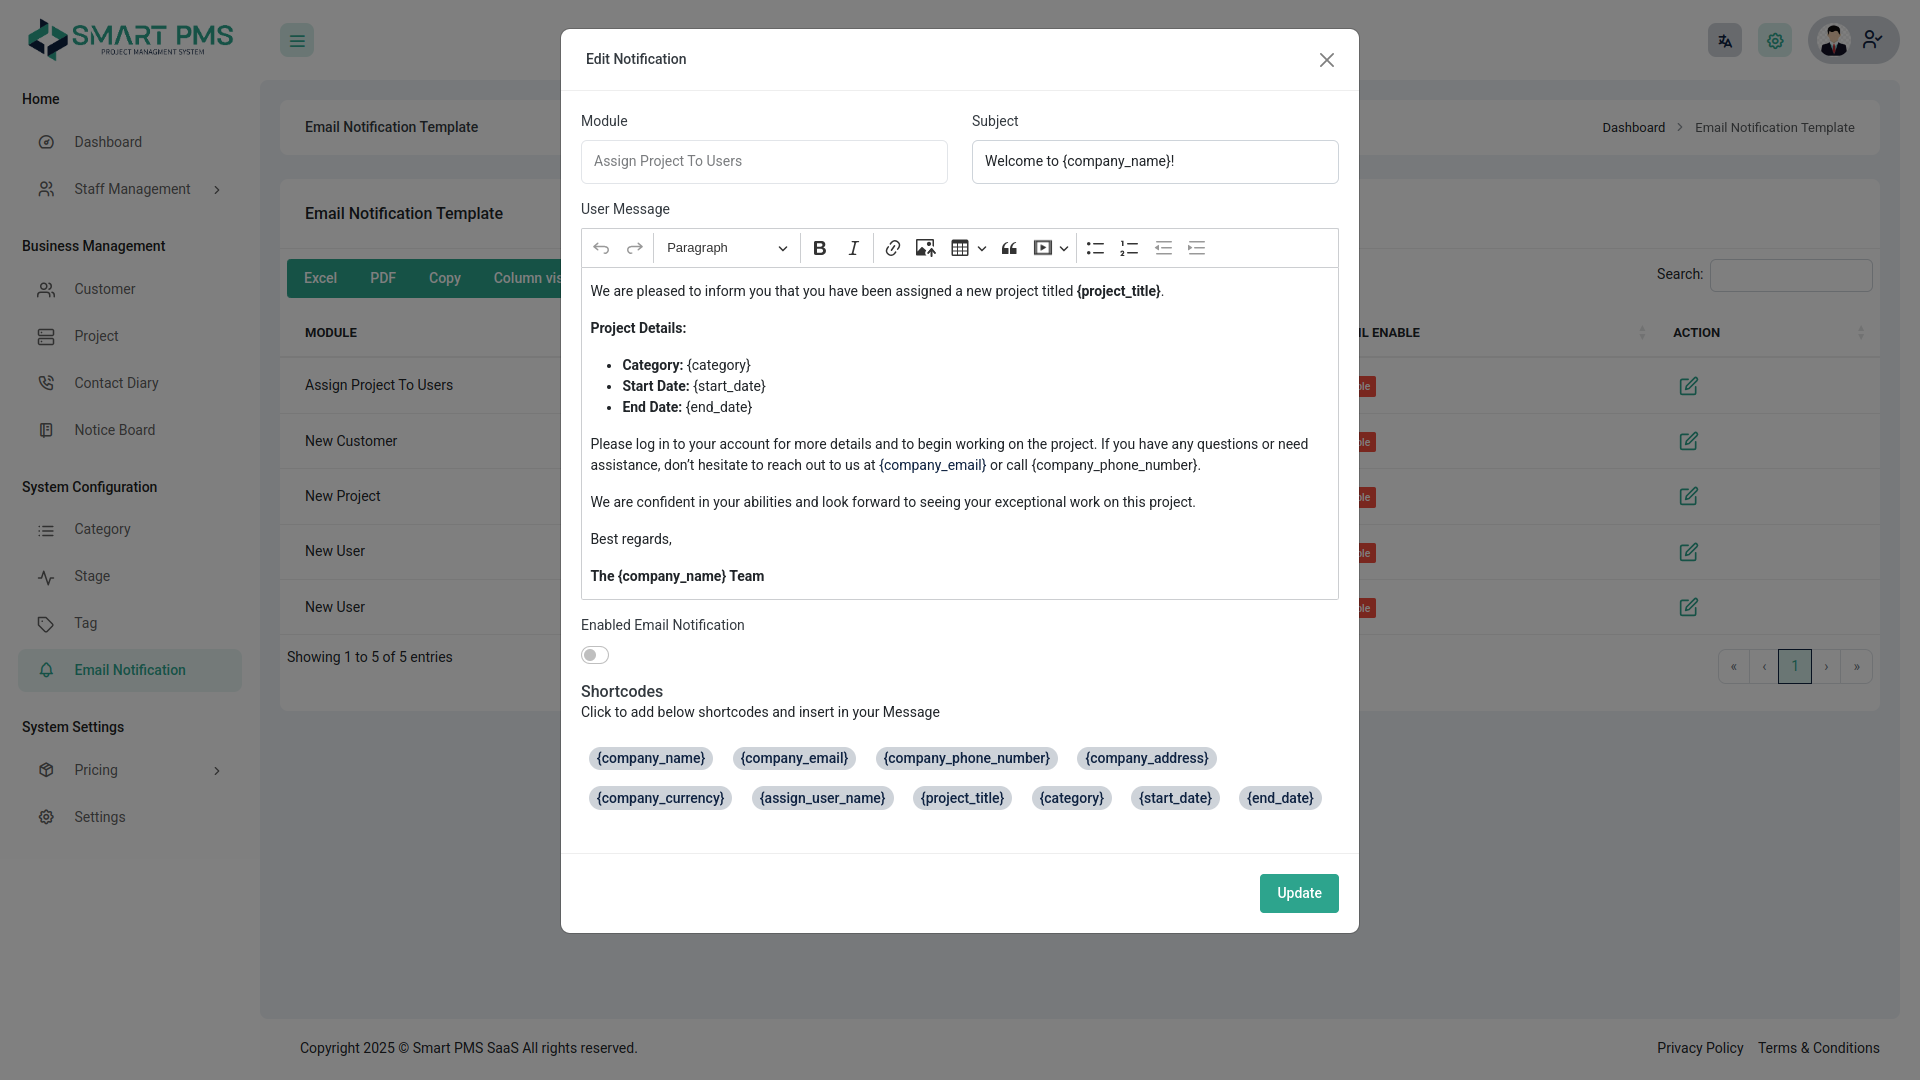Click the undo icon in editor

point(601,248)
